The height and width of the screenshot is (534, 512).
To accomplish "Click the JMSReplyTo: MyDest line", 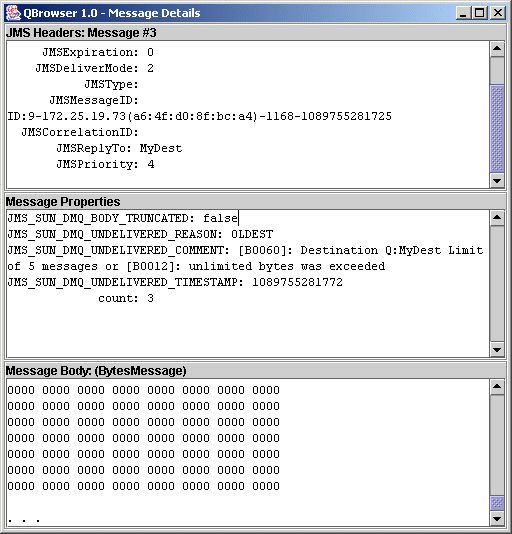I will 119,148.
